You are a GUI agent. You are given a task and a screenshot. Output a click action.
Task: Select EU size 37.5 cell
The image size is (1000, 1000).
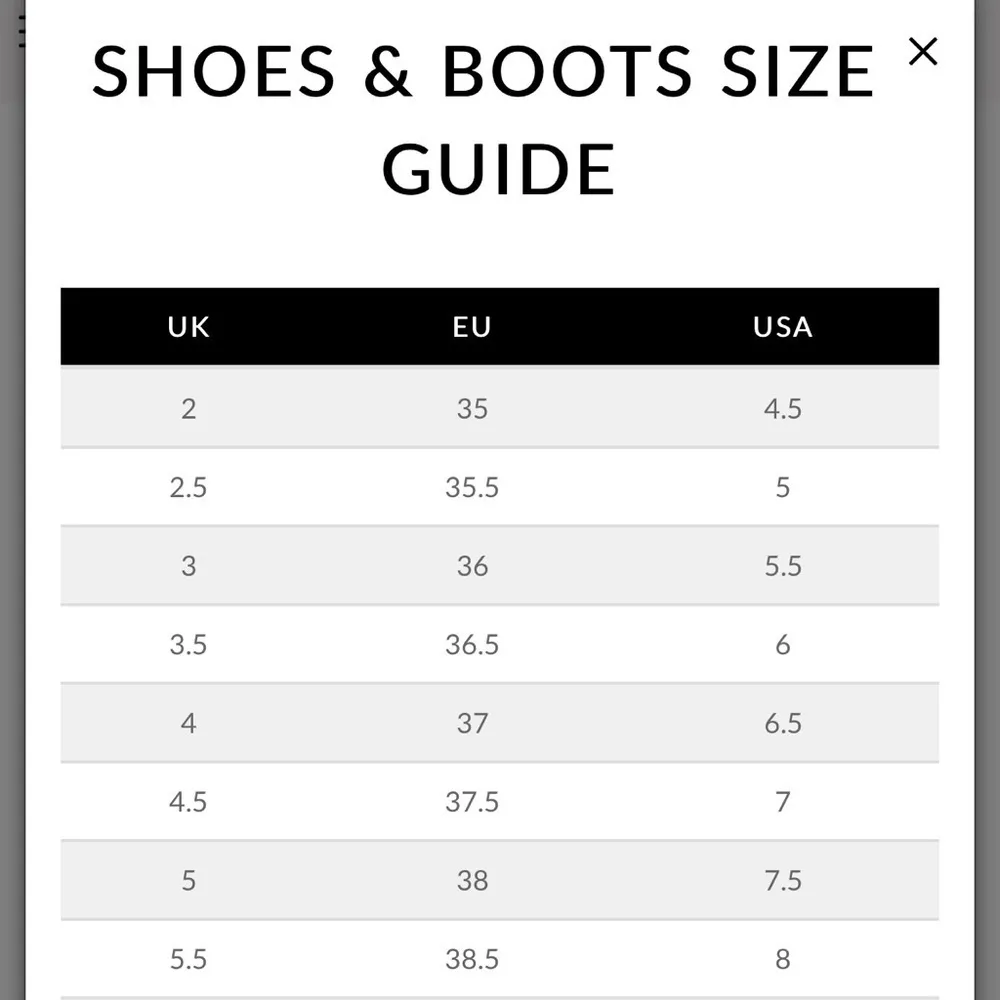(472, 802)
